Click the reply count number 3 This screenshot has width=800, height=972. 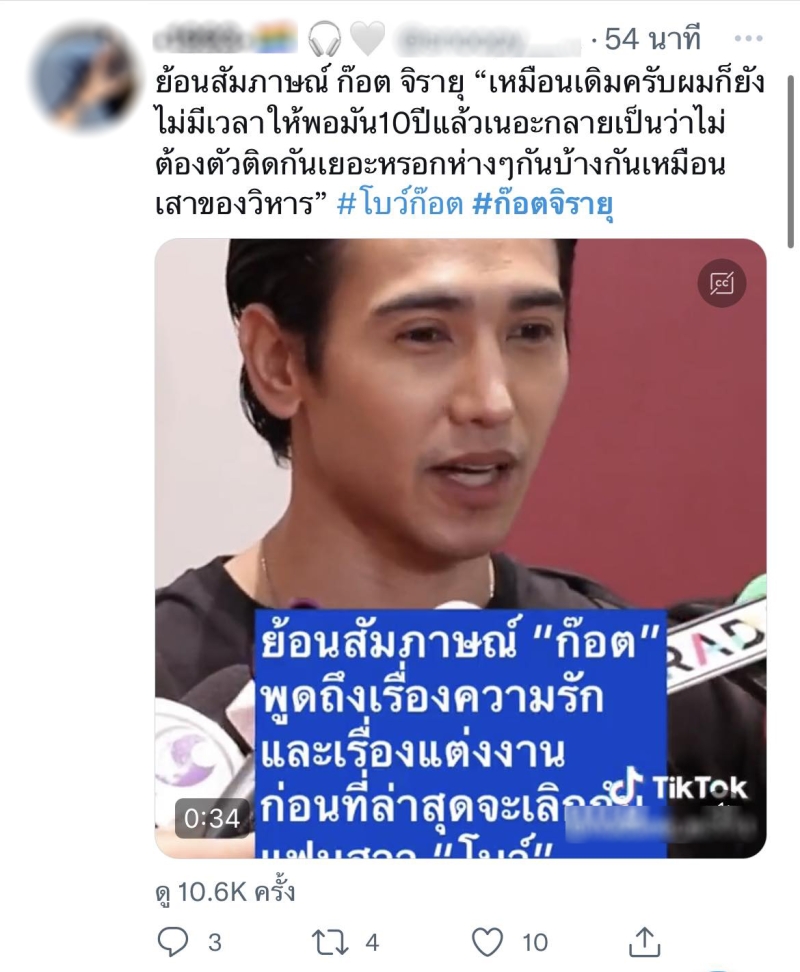214,943
